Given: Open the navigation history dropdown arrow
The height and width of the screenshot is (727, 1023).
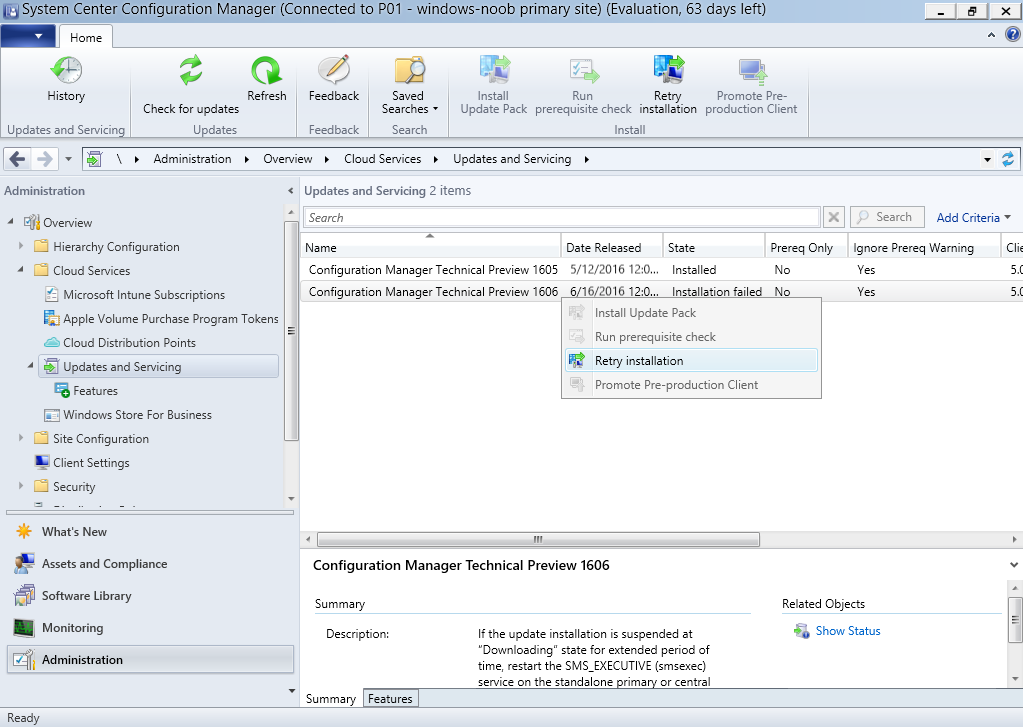Looking at the screenshot, I should click(69, 159).
